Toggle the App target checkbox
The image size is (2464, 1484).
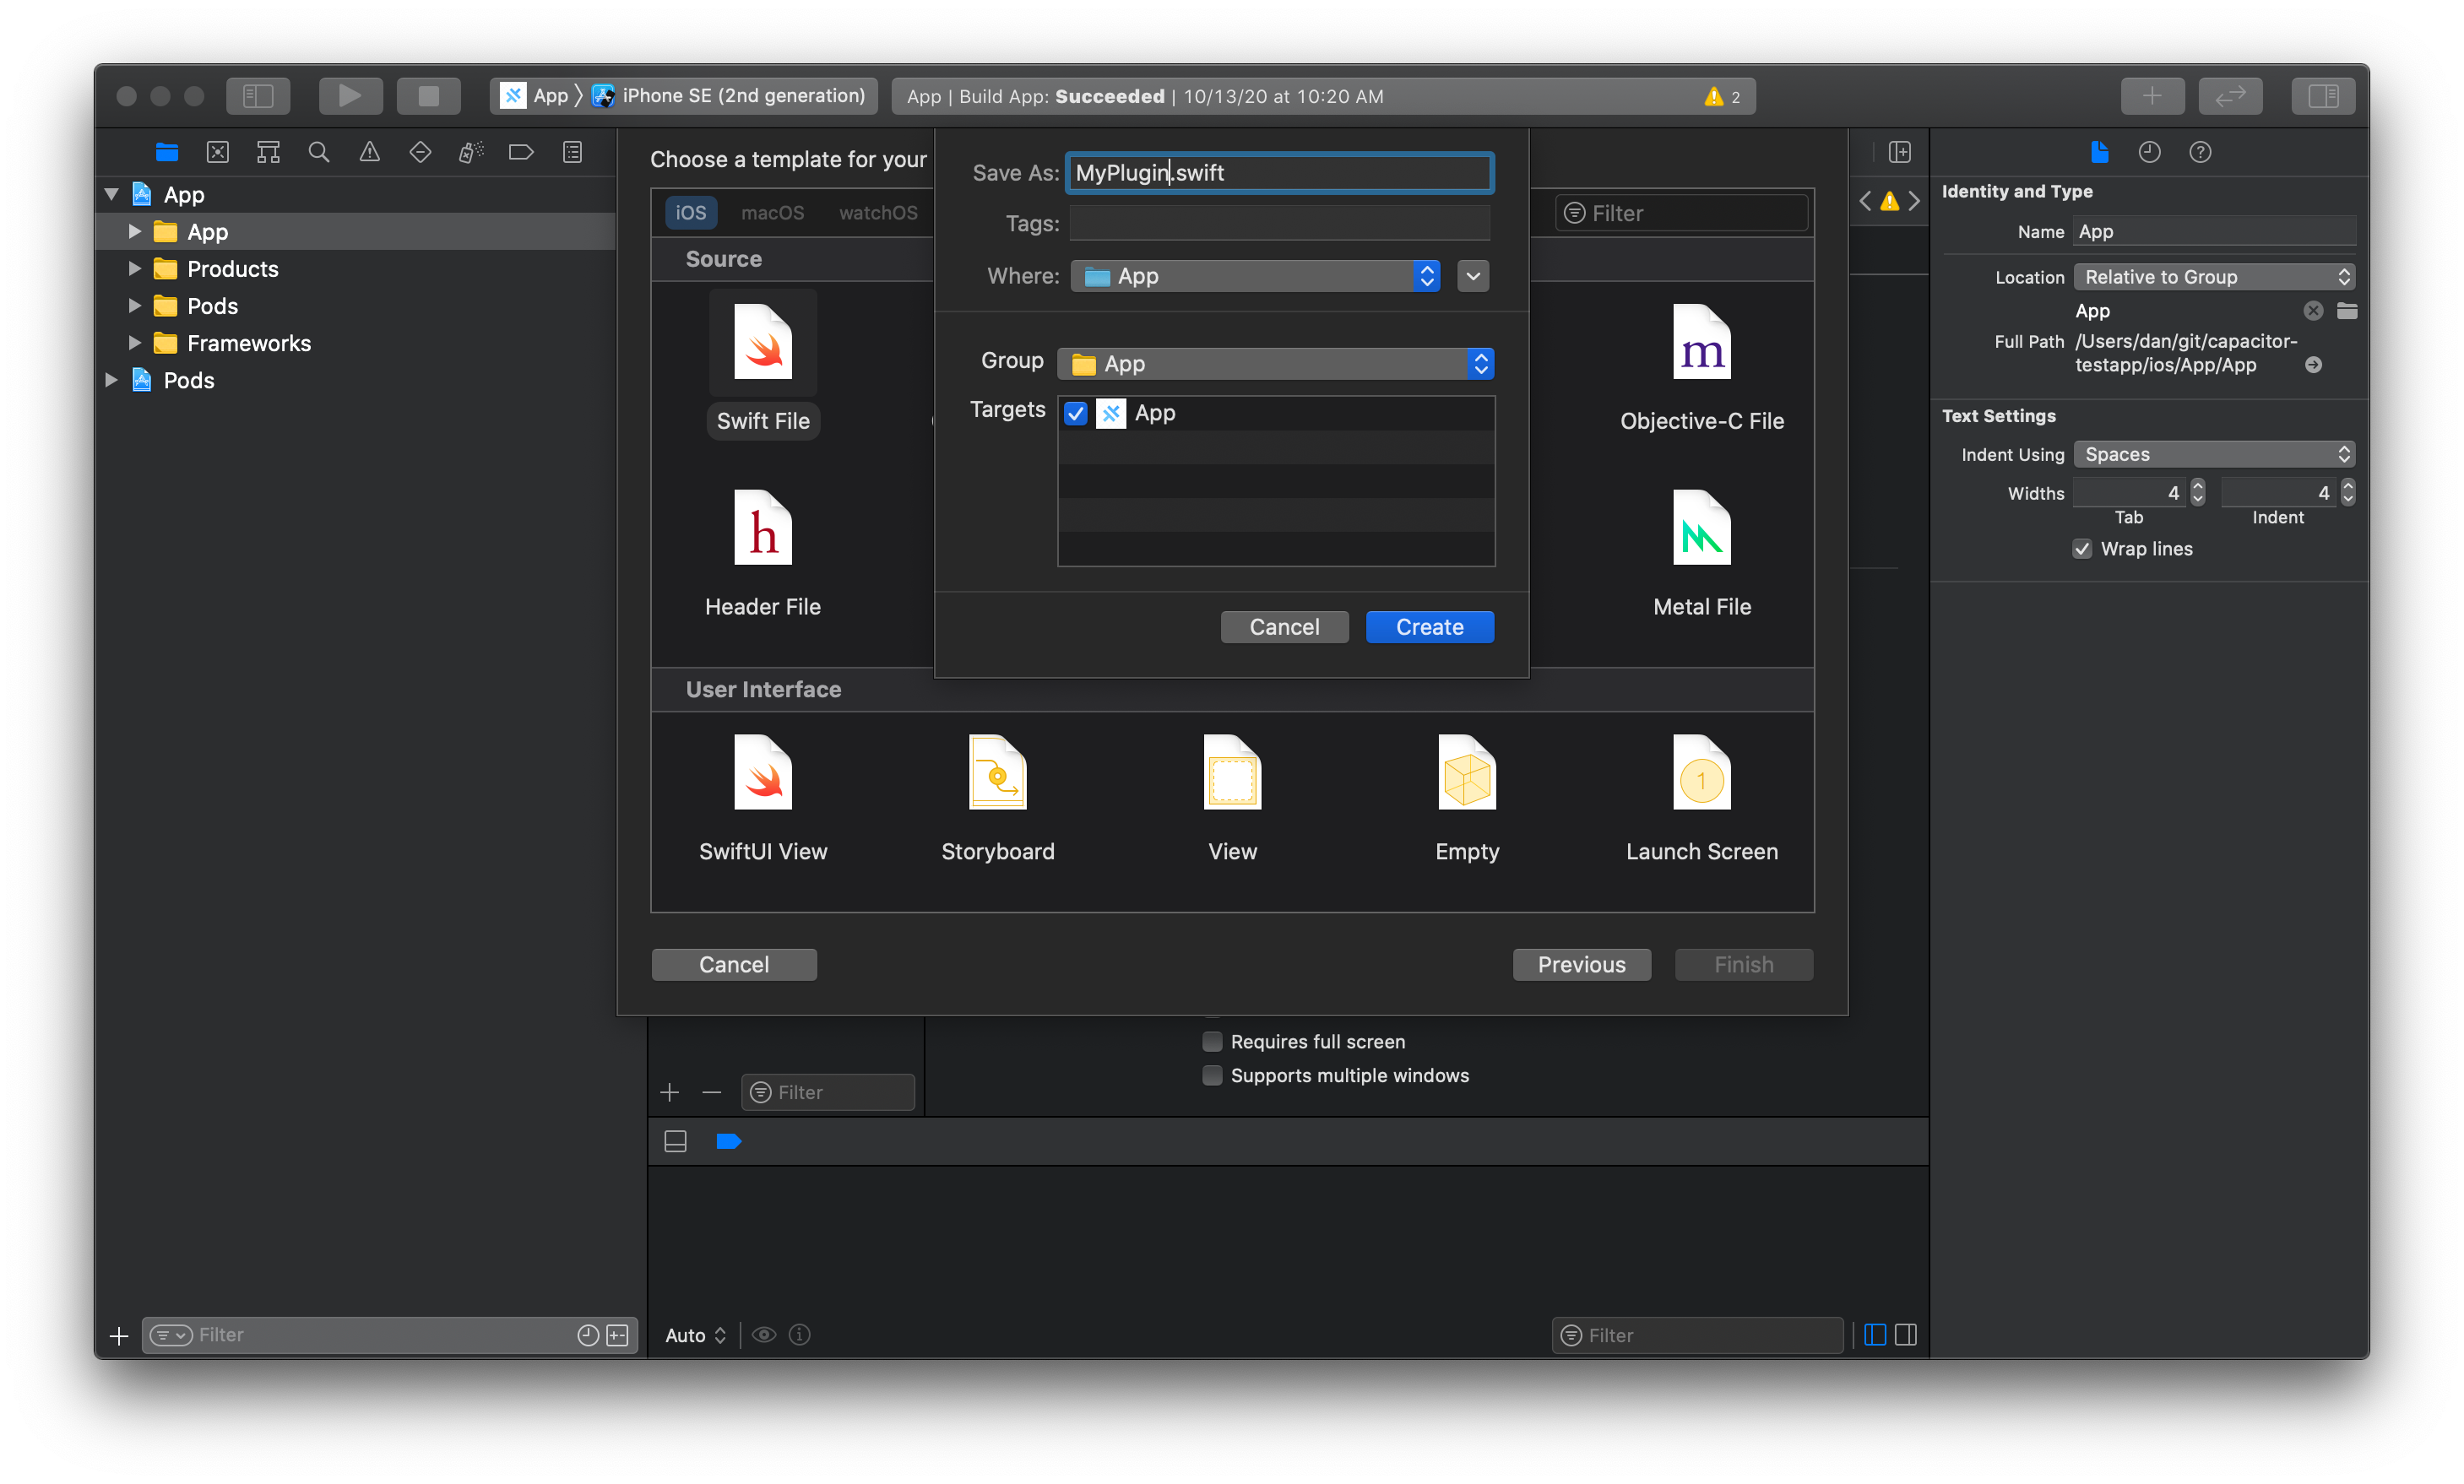(x=1075, y=412)
